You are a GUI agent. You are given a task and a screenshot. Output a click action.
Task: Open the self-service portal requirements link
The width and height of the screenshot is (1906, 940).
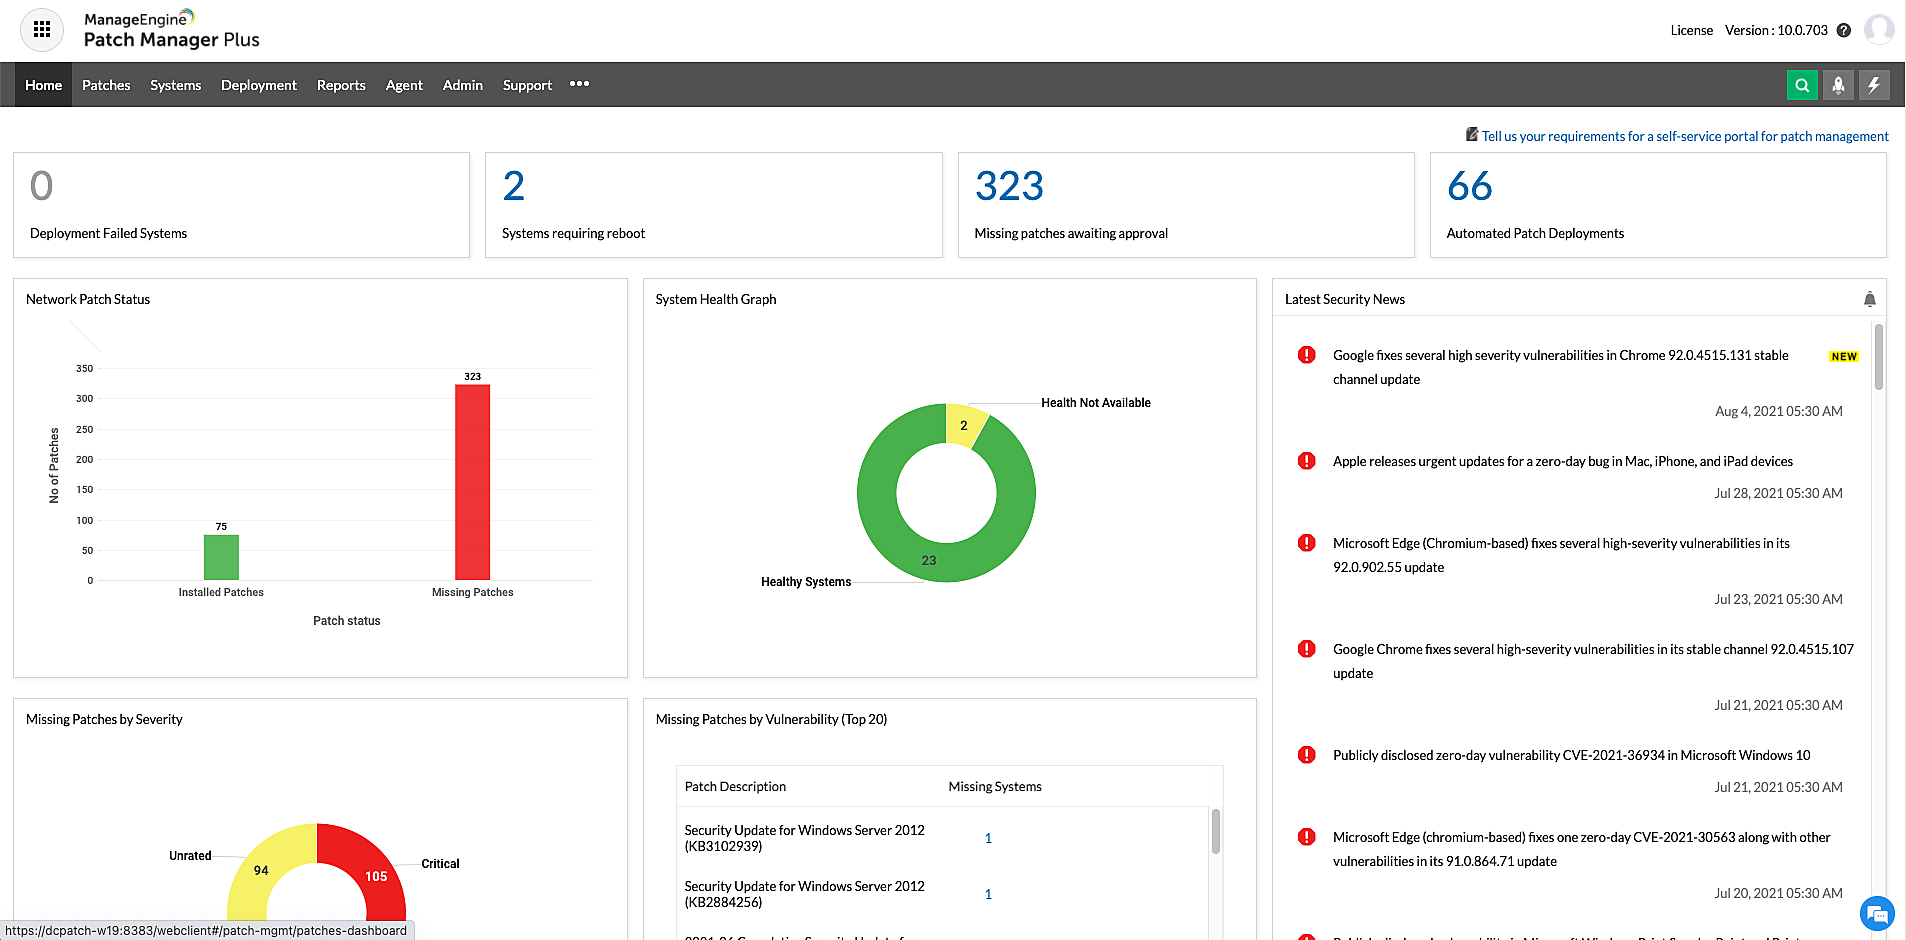coord(1685,136)
